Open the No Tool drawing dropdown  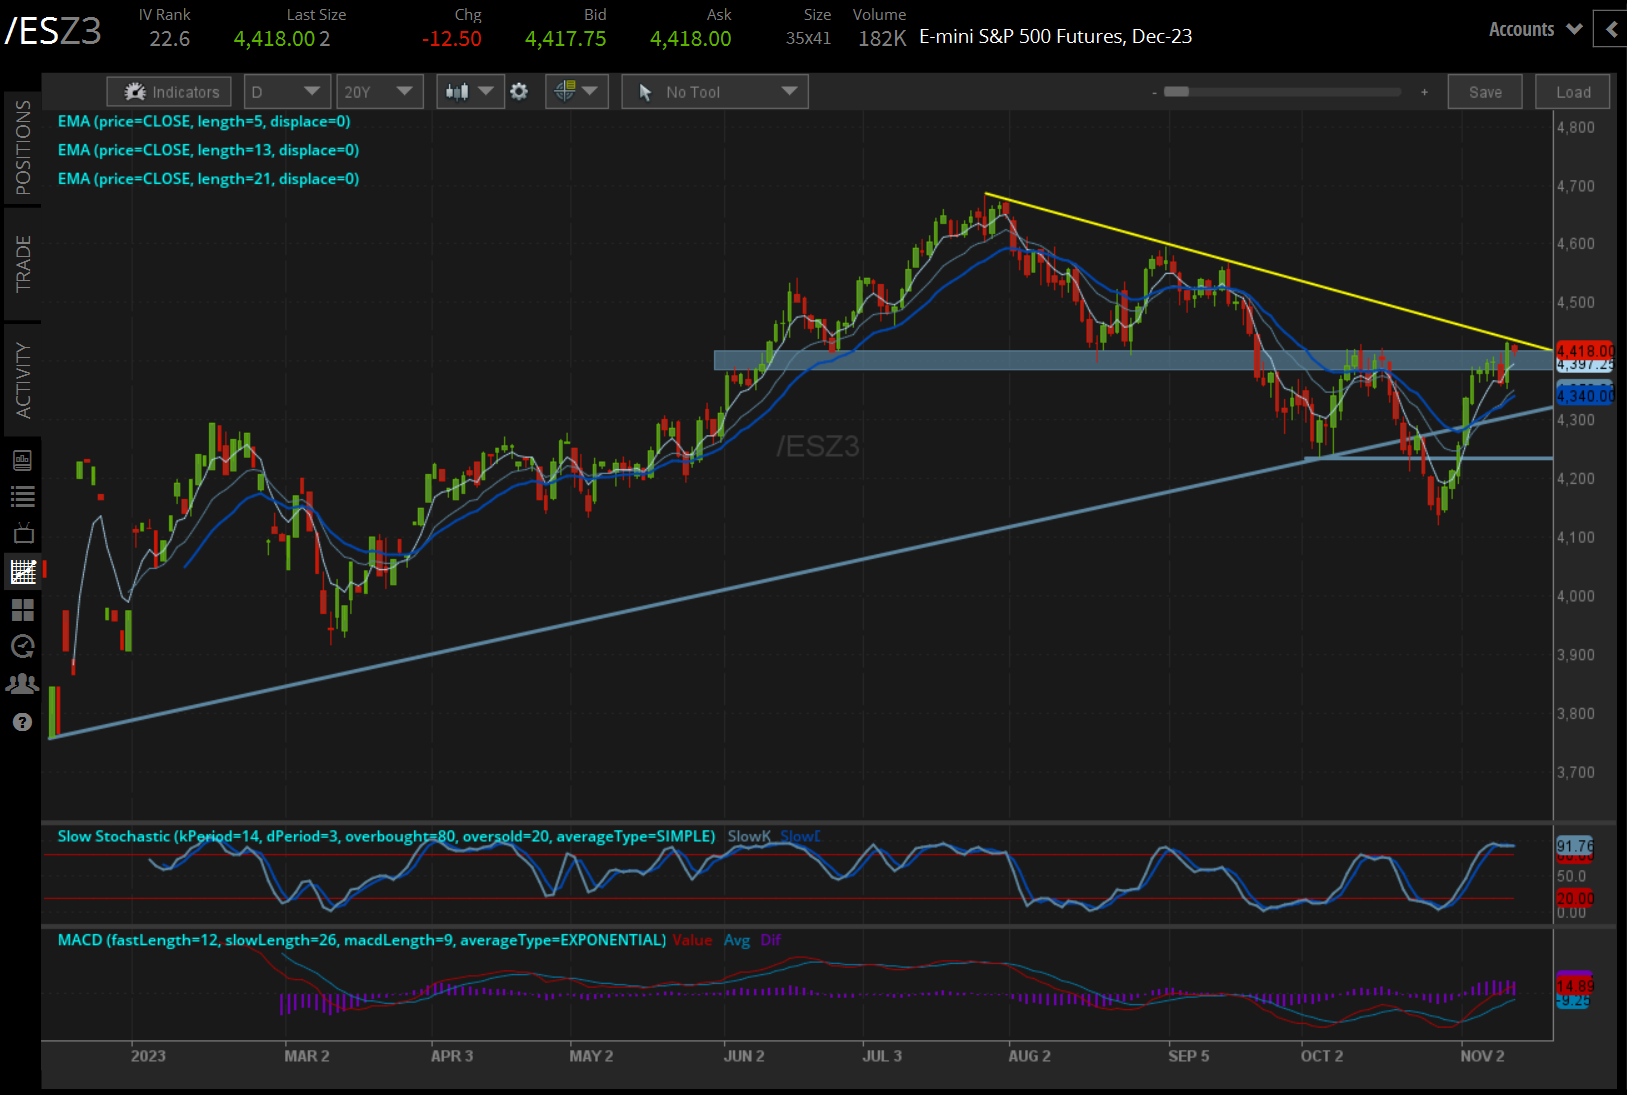pos(715,92)
